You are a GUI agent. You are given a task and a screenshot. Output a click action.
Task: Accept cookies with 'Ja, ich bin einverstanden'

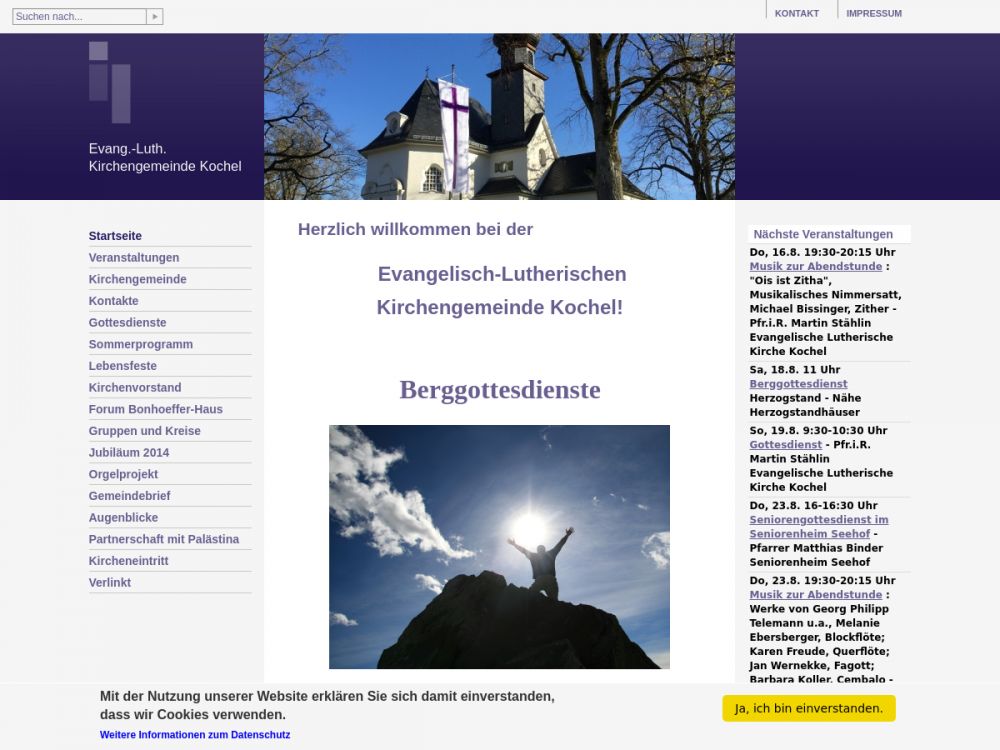[x=808, y=708]
